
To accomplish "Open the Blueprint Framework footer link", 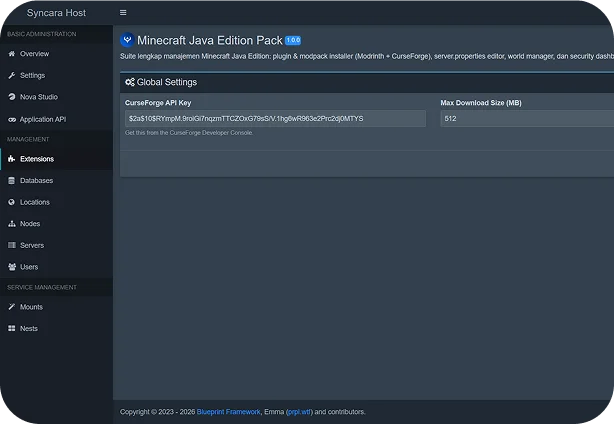I will pos(228,412).
